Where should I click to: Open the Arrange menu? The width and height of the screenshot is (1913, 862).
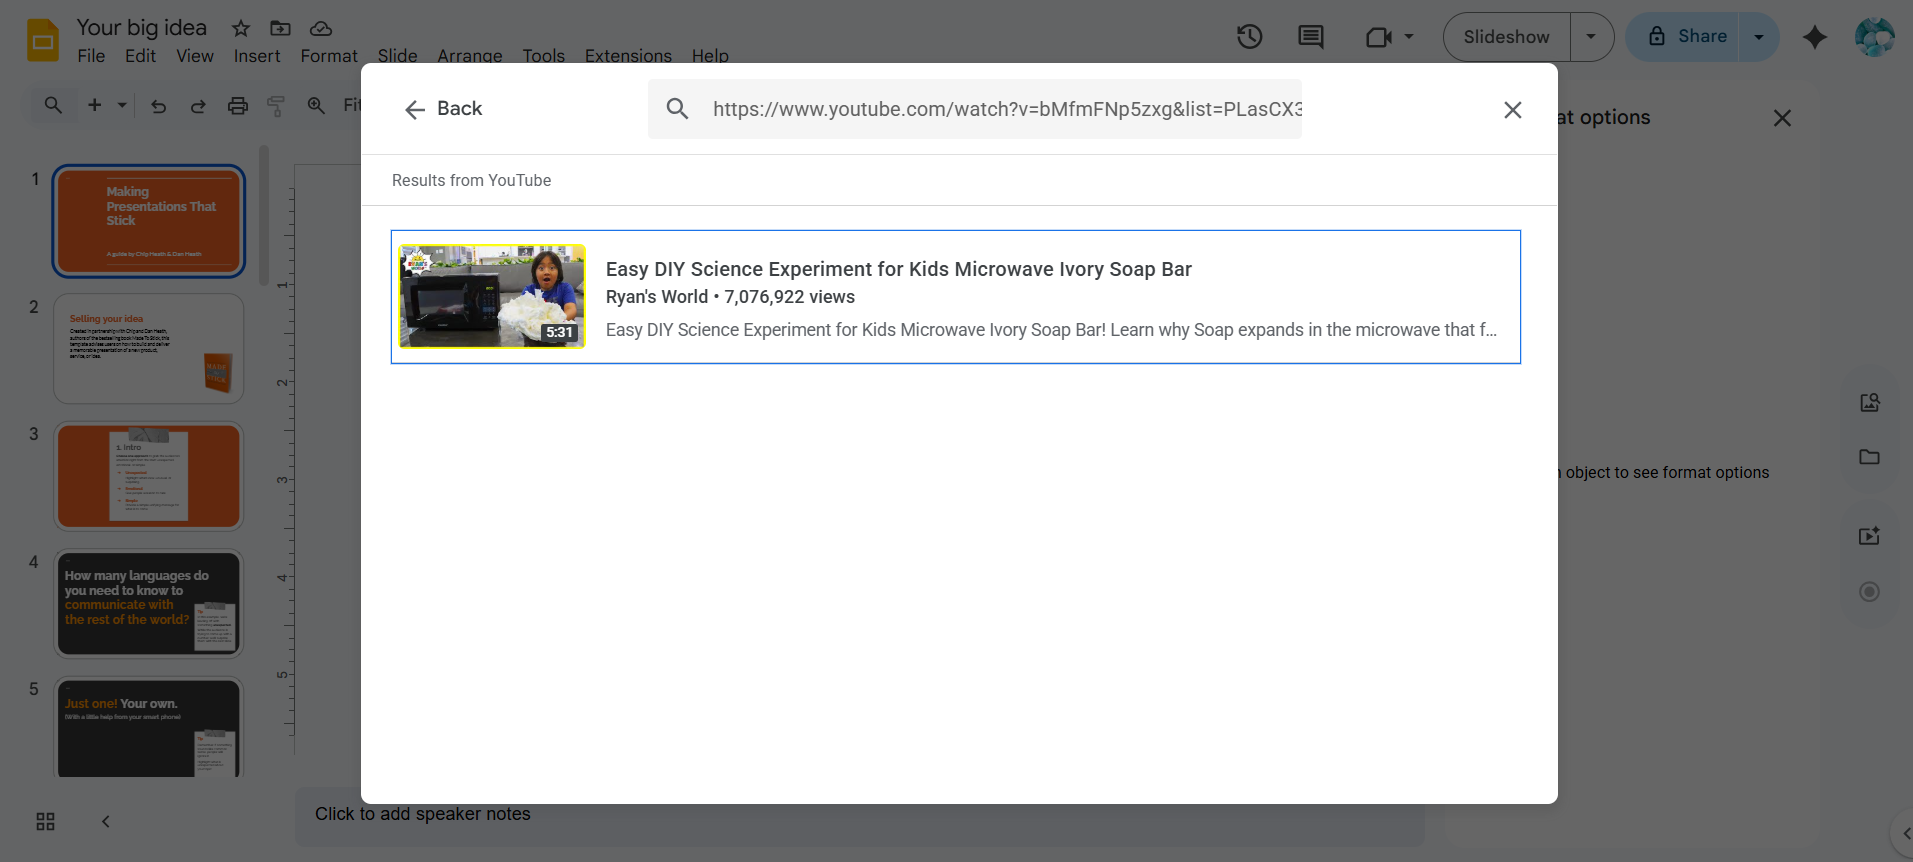[470, 56]
